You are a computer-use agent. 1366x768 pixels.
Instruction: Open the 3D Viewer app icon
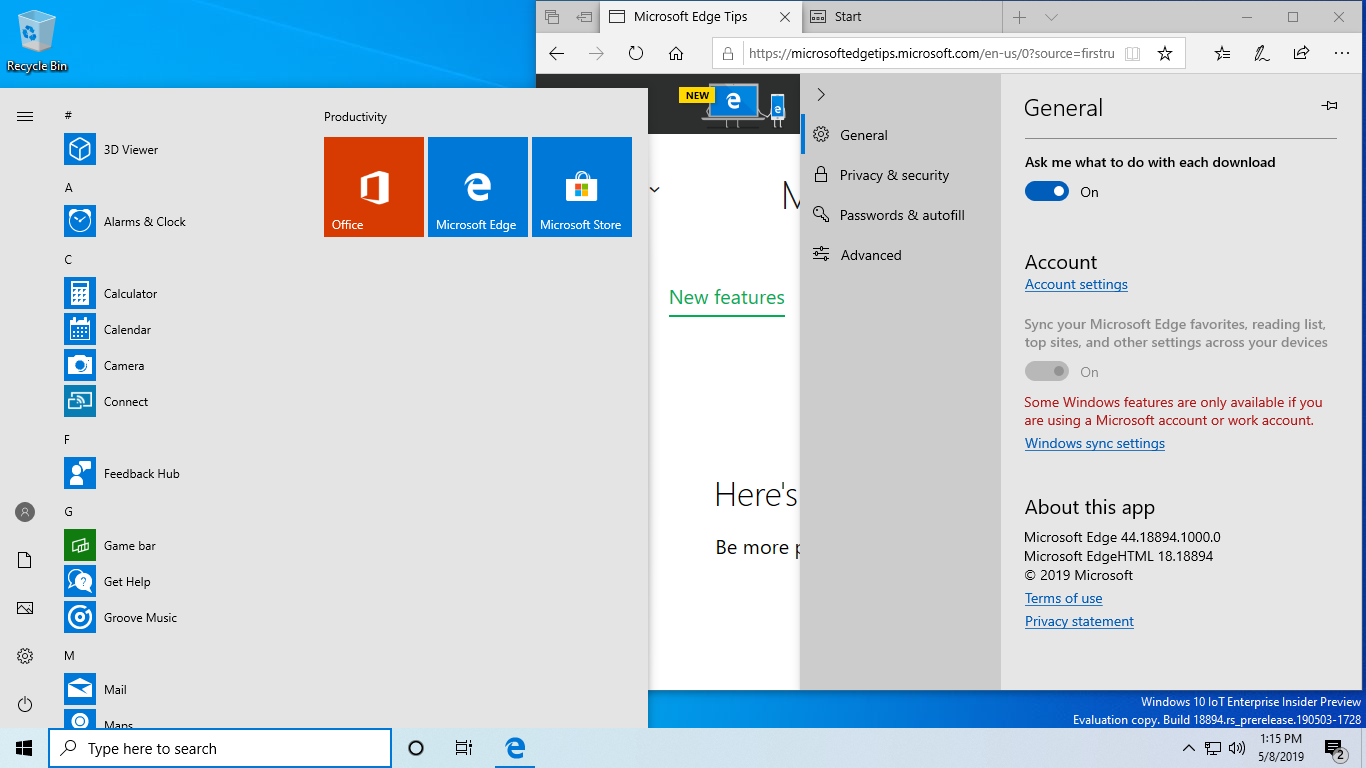[80, 150]
